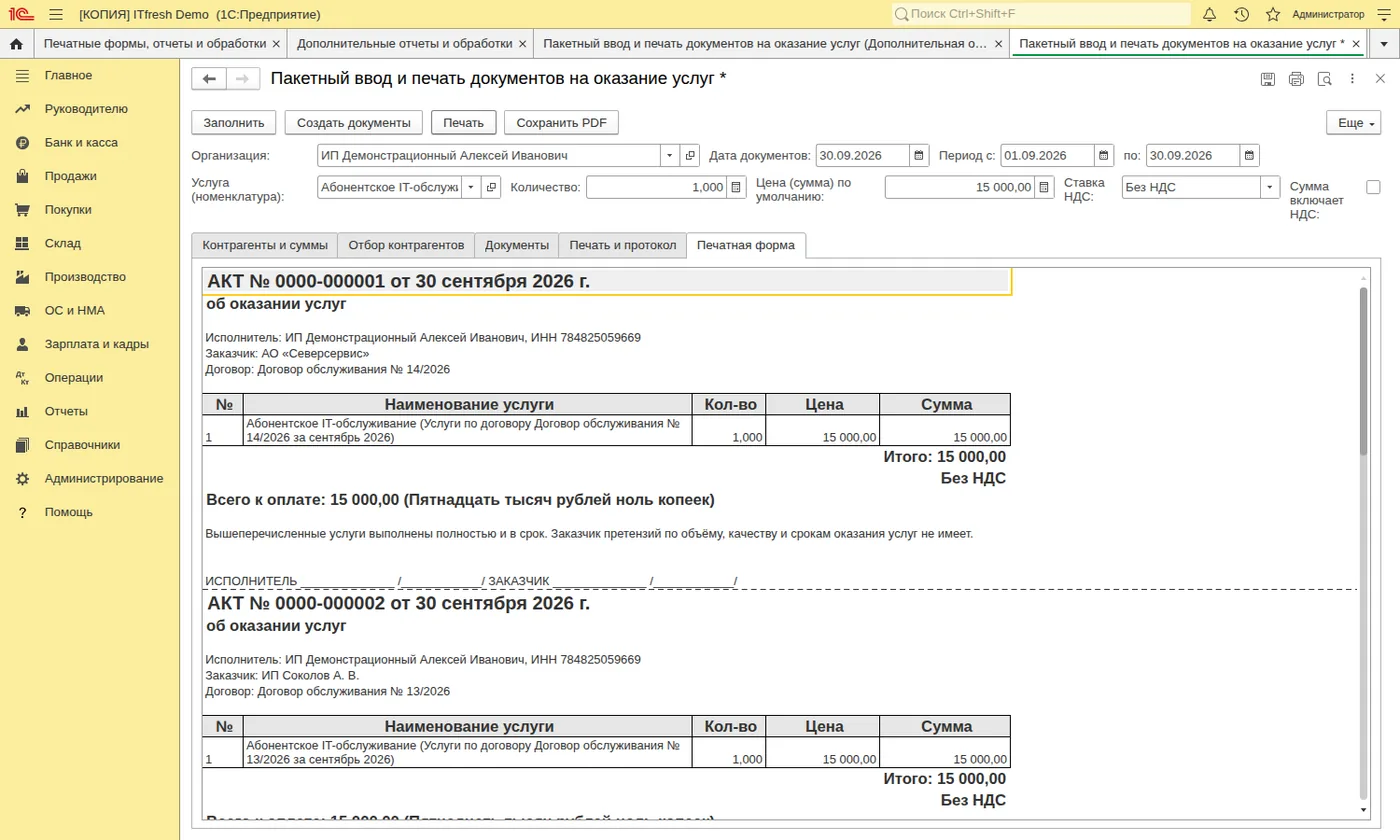Click the search field Поиск Ctrl+Shift+F

1041,14
